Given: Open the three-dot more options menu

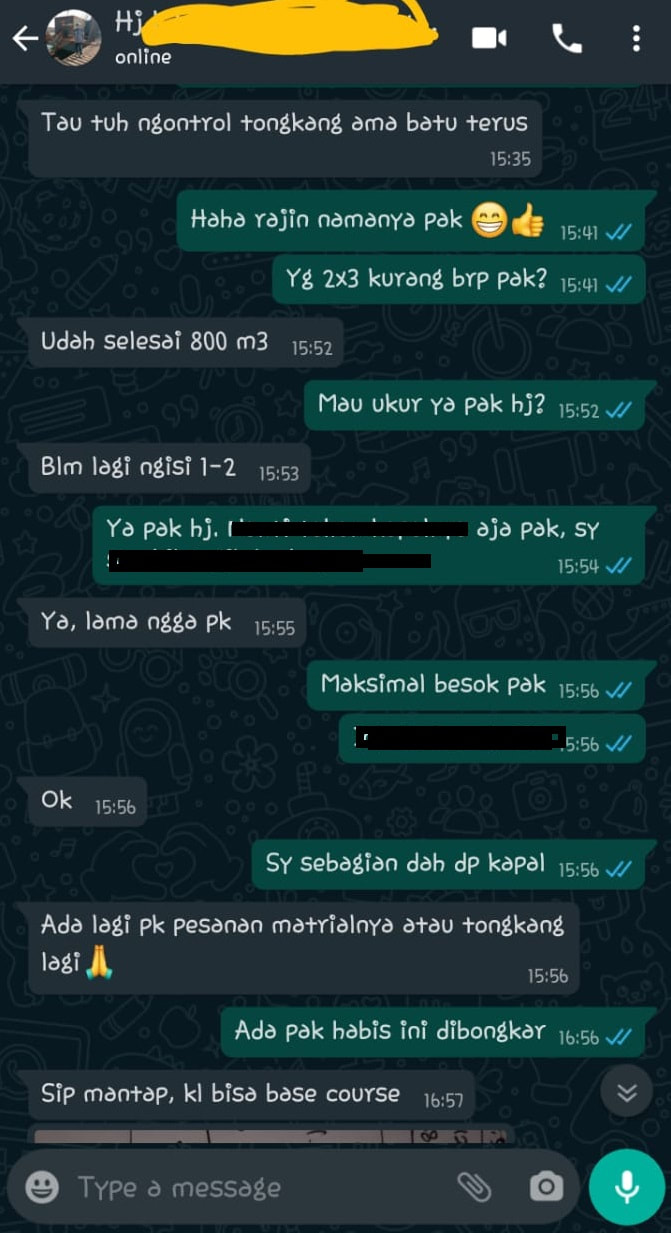Looking at the screenshot, I should click(636, 38).
